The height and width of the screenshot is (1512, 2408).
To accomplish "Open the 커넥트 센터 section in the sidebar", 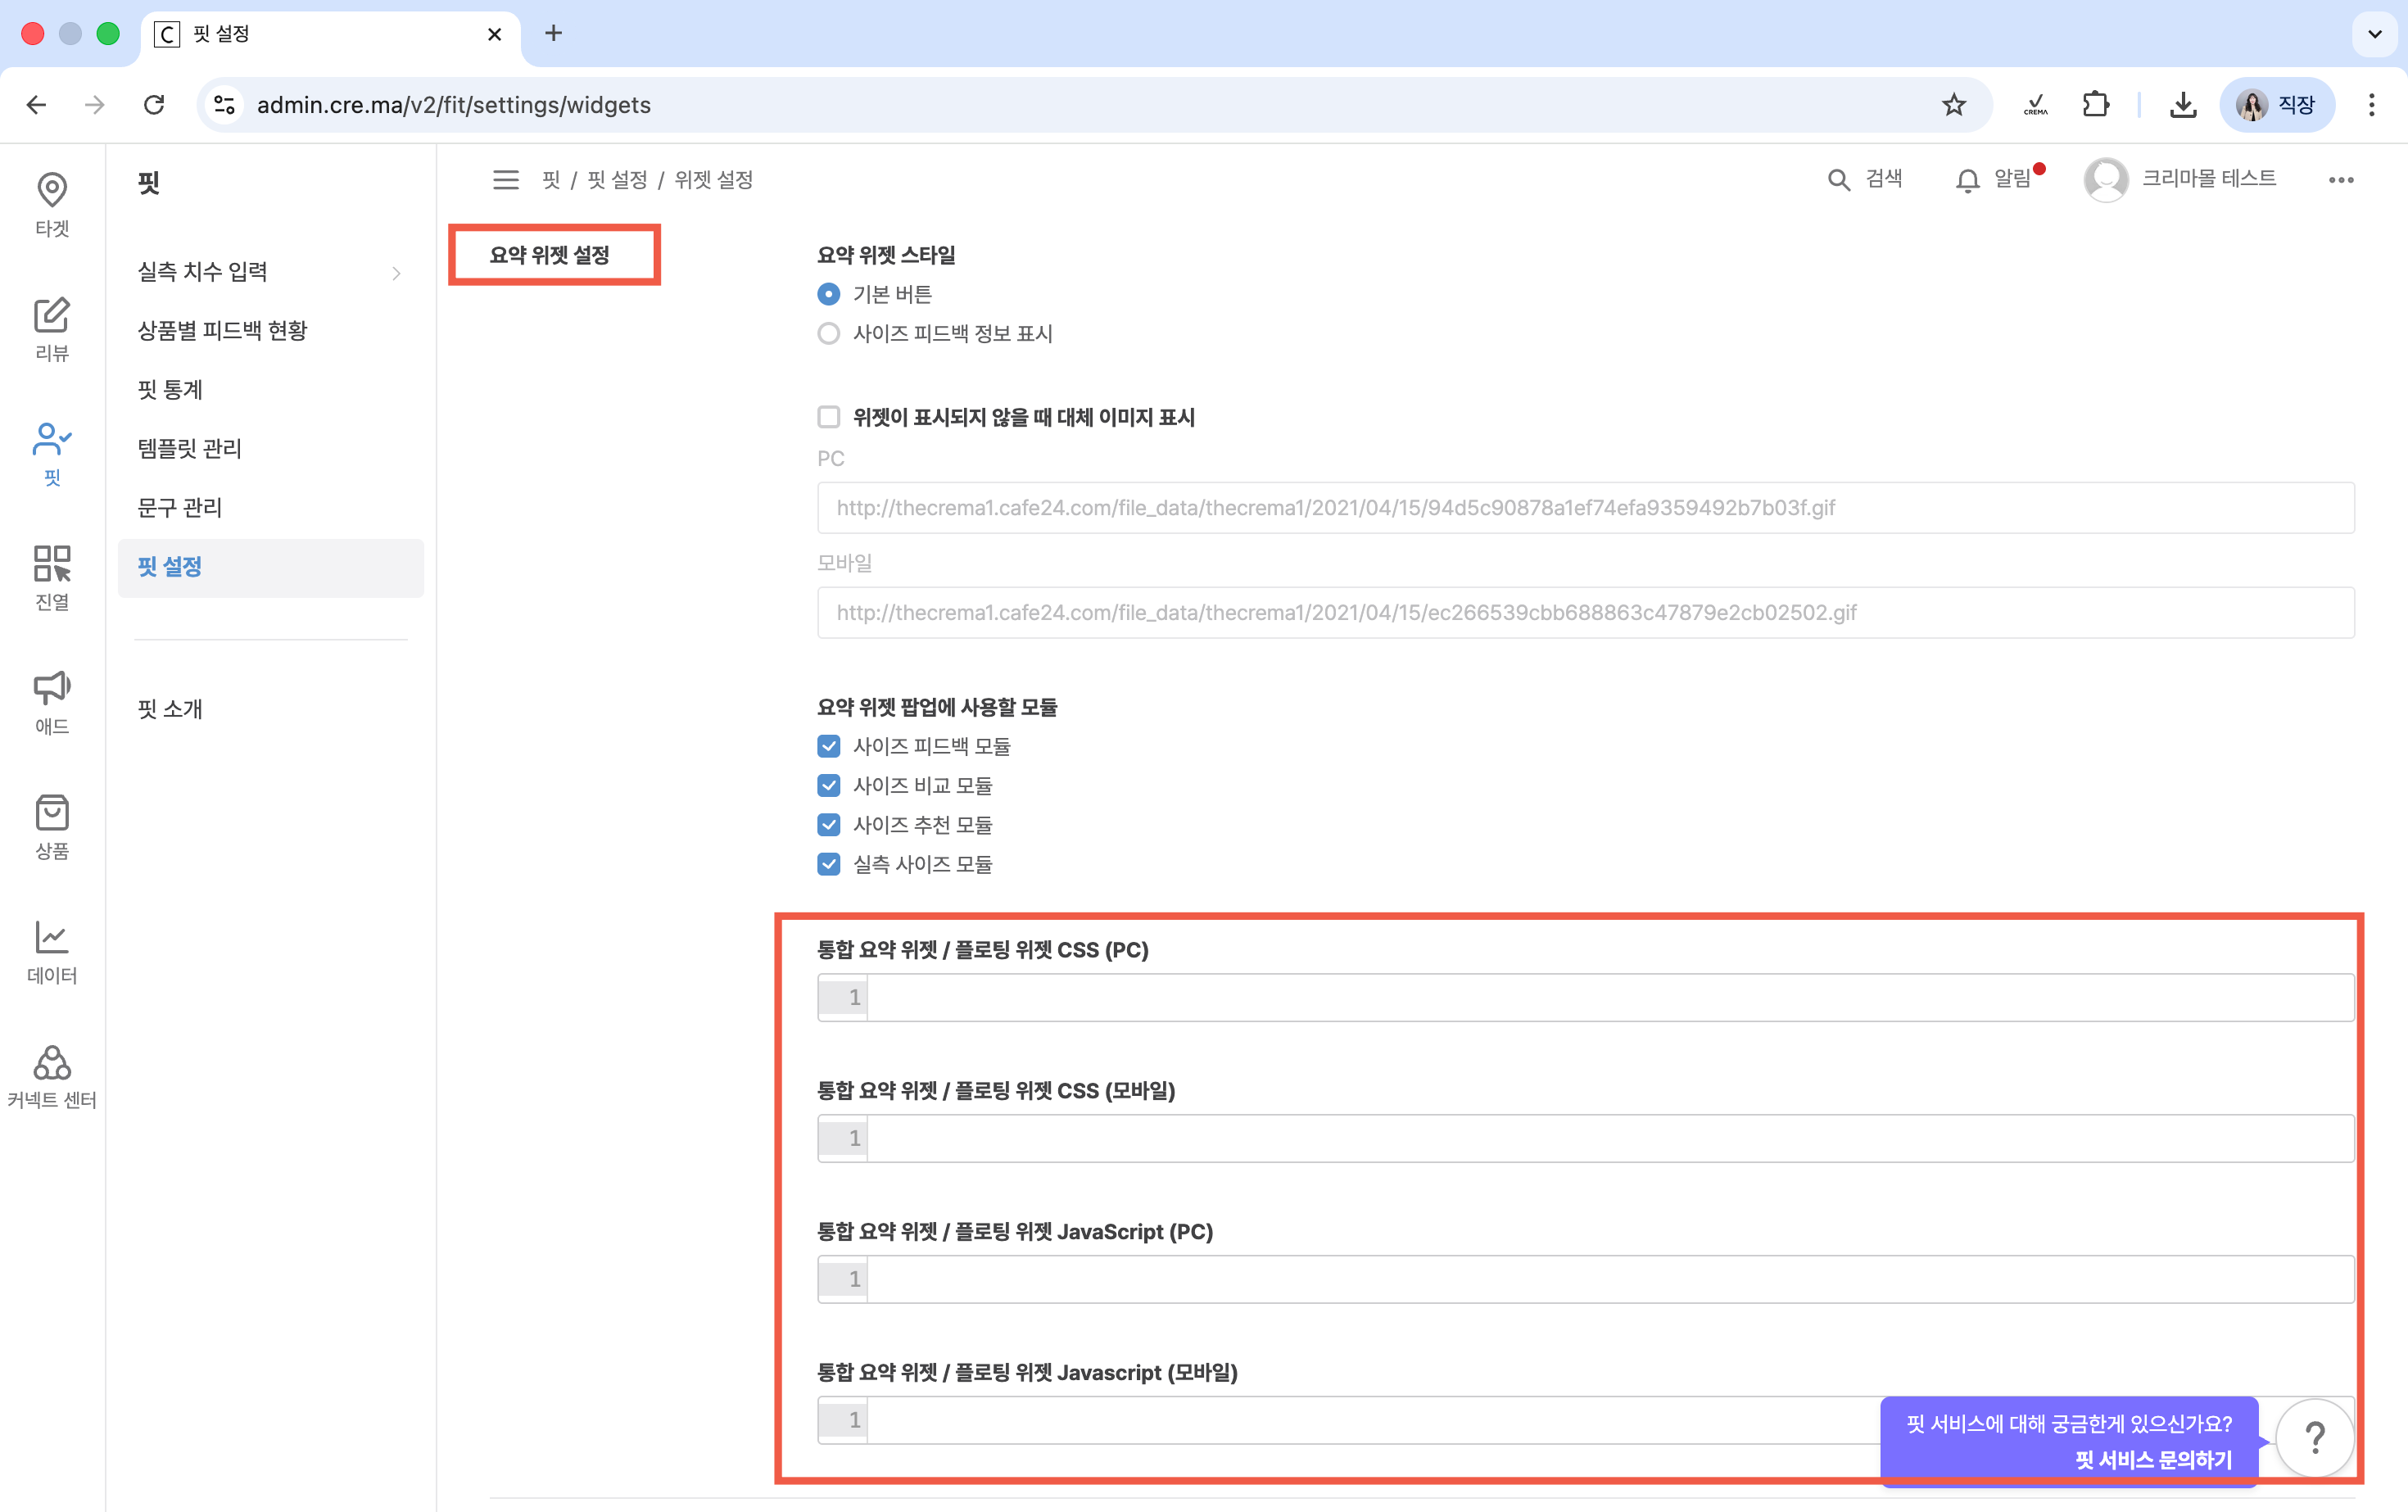I will click(52, 1076).
